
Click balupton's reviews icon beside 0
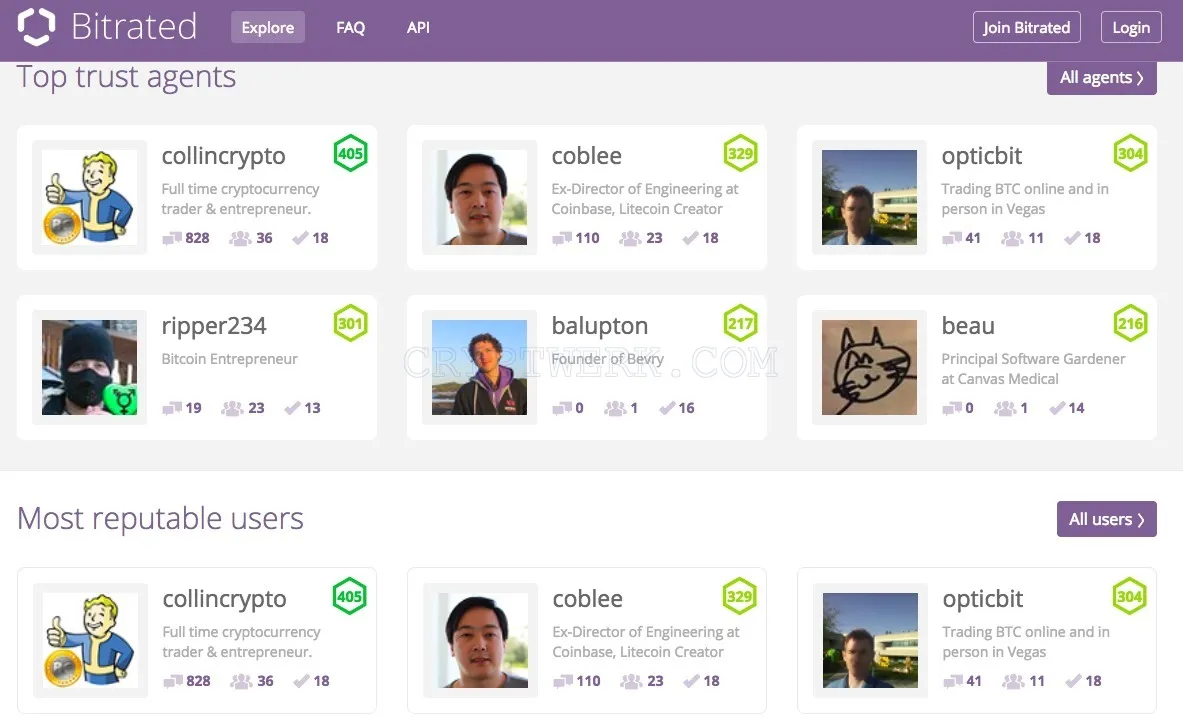(562, 408)
